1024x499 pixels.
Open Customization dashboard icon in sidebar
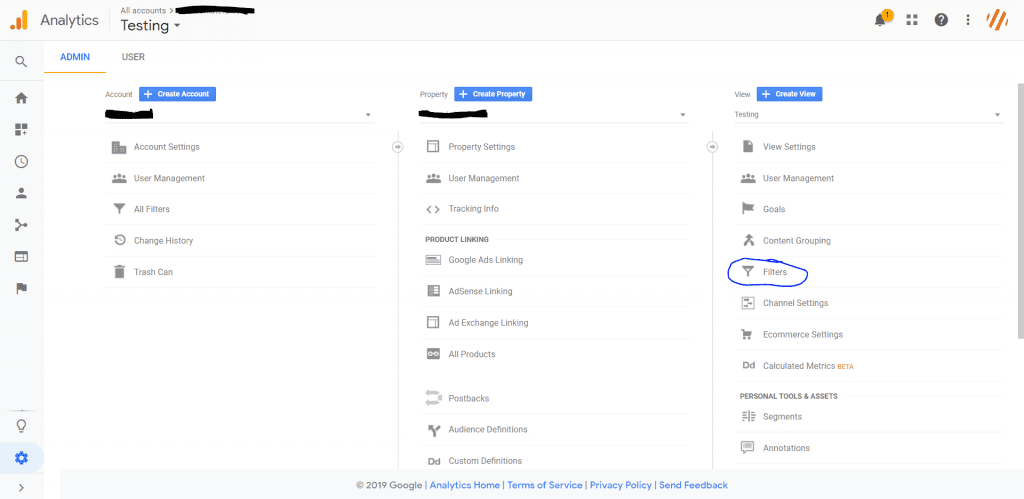point(21,130)
